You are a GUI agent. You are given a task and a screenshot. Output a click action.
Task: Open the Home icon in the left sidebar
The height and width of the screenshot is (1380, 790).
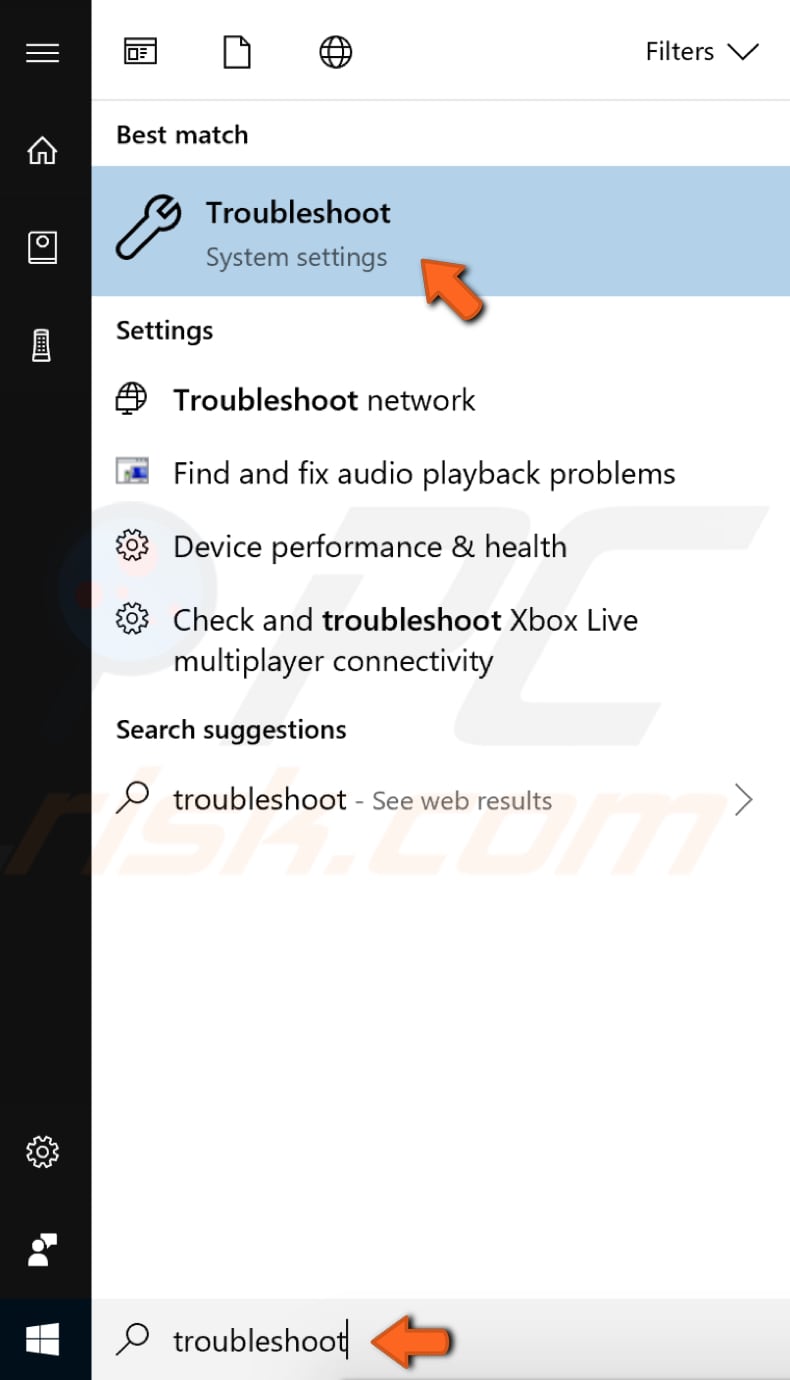[x=43, y=150]
